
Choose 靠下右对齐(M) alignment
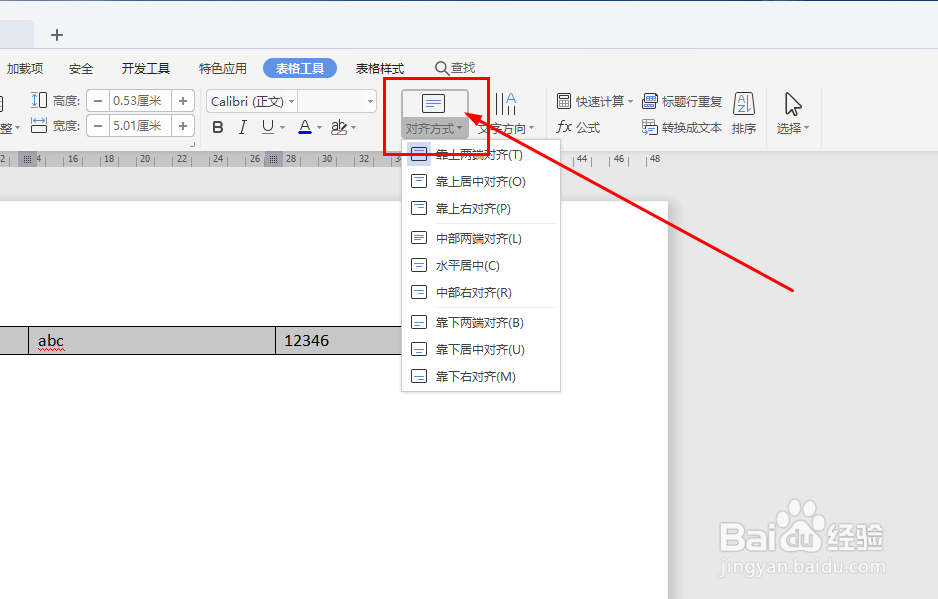pos(481,376)
